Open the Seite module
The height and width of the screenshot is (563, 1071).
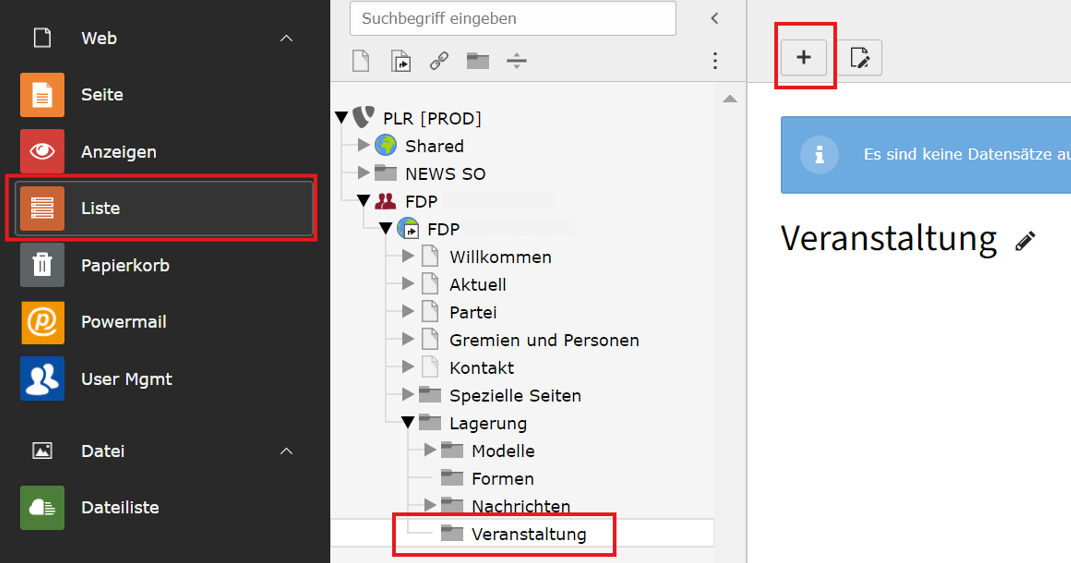[x=164, y=95]
